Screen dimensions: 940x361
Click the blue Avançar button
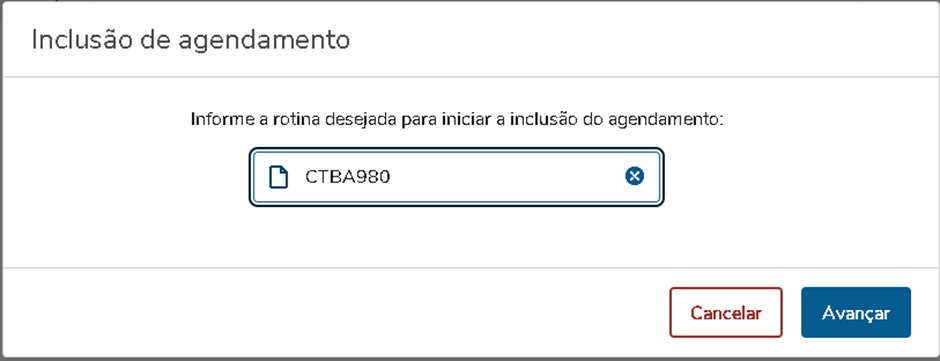click(855, 312)
